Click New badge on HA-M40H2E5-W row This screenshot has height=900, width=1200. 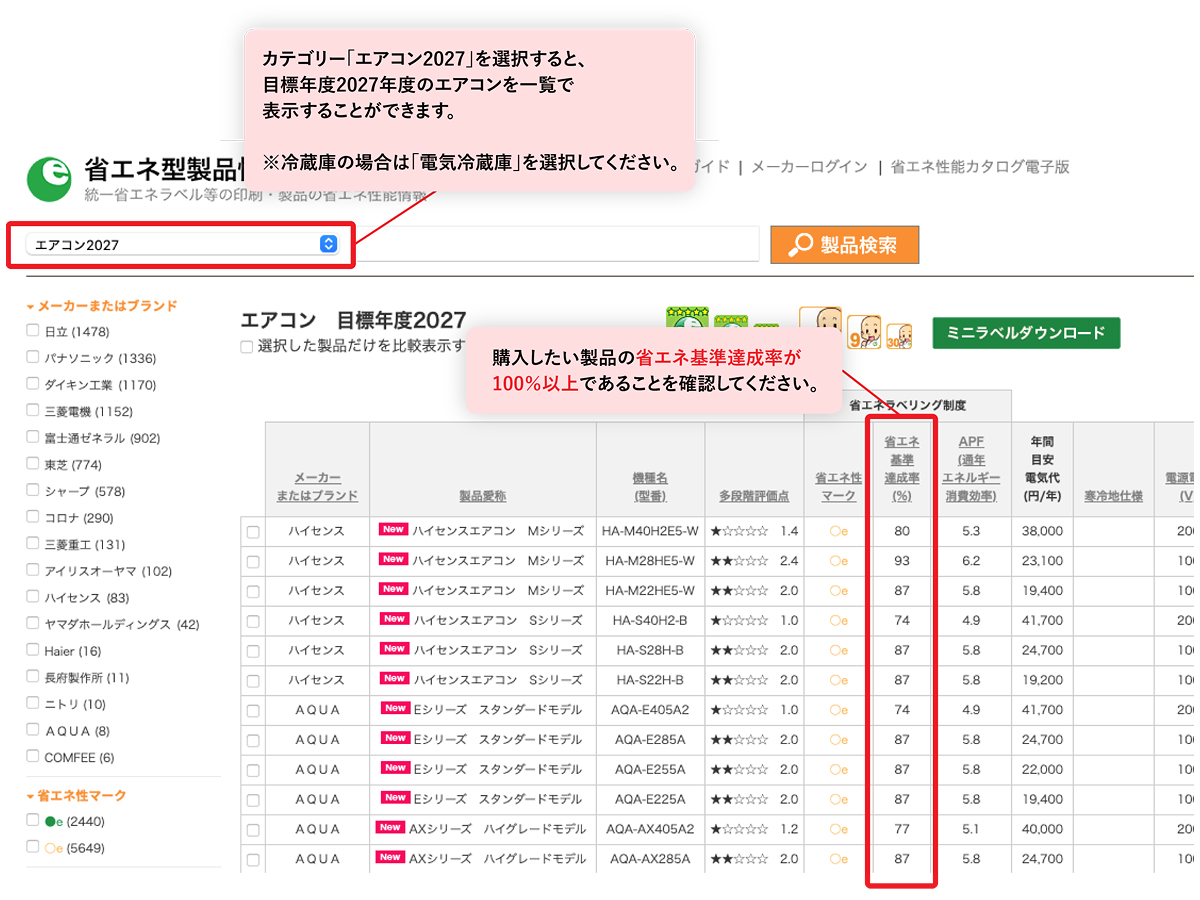(393, 529)
